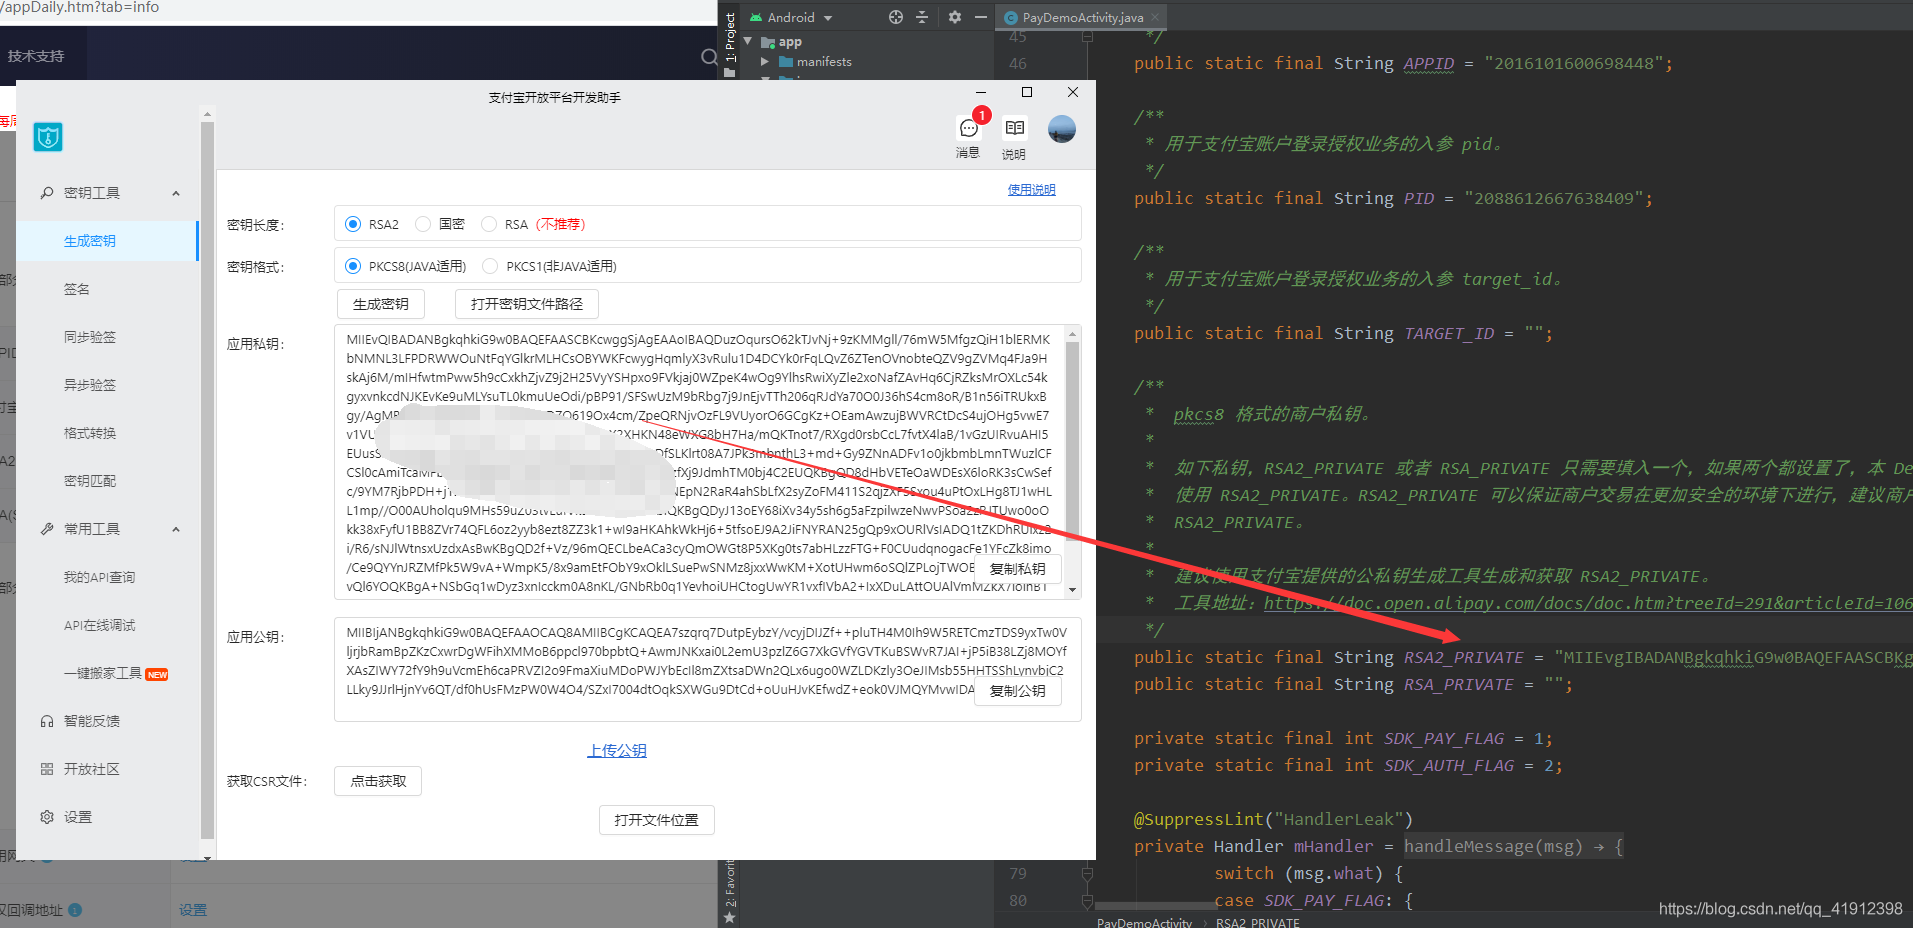1913x928 pixels.
Task: Collapse the app module tree node
Action: pos(748,42)
